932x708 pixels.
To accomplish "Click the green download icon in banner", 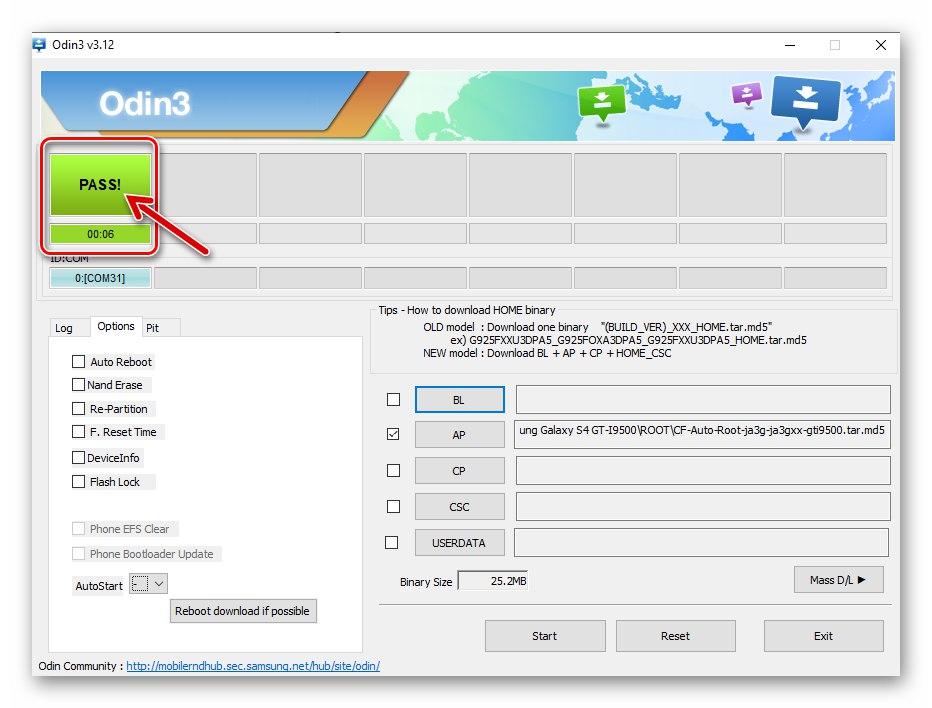I will 602,103.
